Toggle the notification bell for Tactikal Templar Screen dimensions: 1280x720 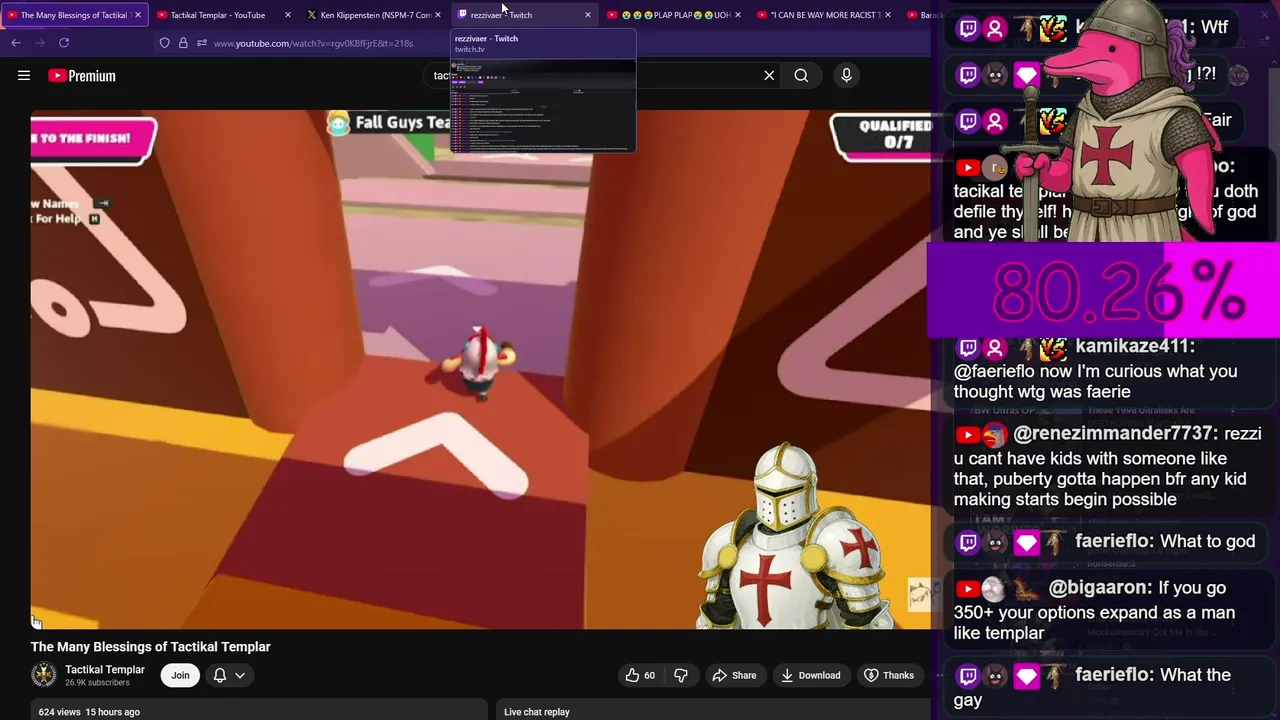pos(220,675)
